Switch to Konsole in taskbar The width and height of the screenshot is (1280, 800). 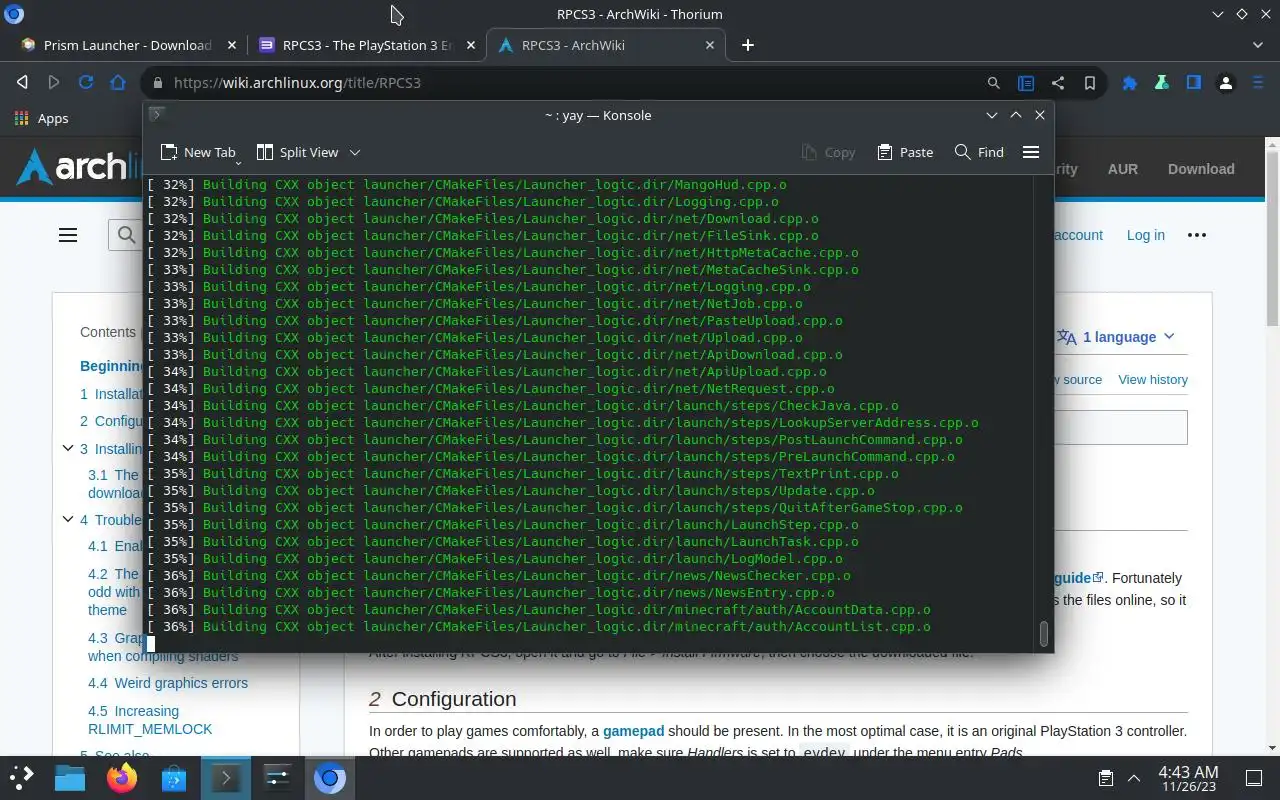click(x=226, y=777)
